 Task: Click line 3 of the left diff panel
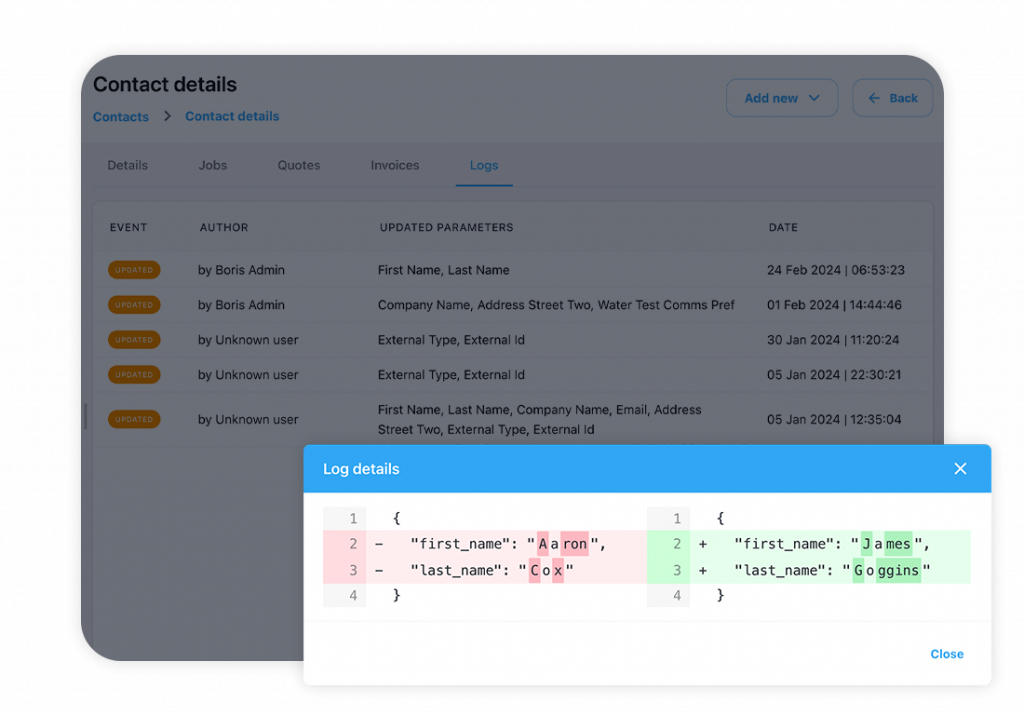click(x=470, y=569)
